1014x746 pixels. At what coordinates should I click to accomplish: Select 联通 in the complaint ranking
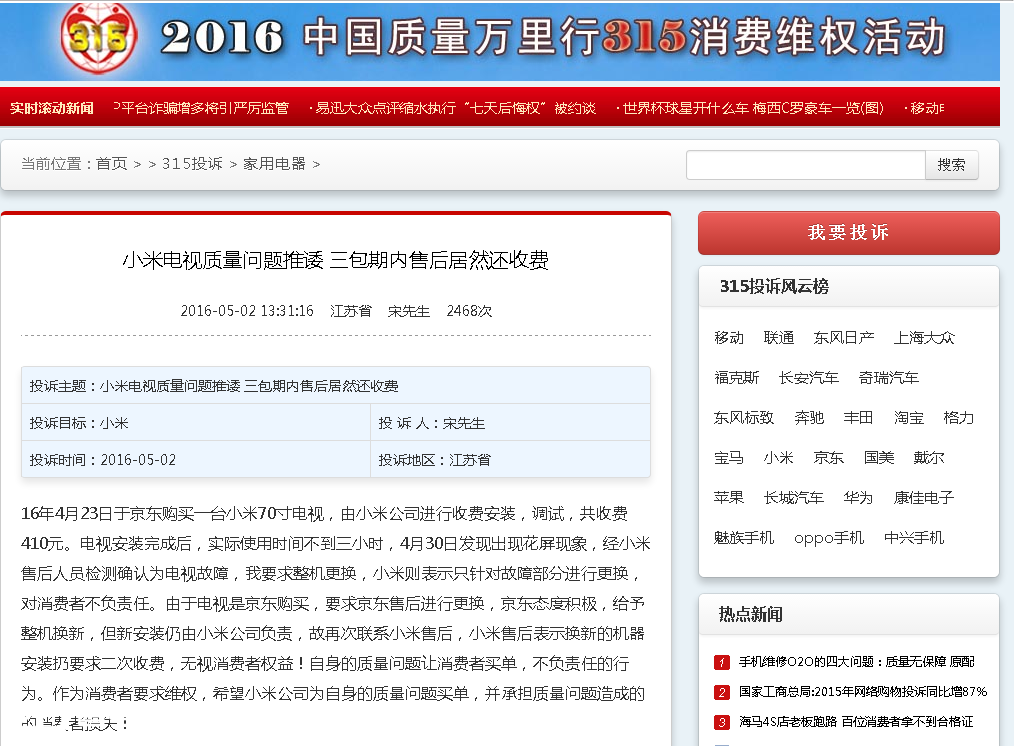779,337
